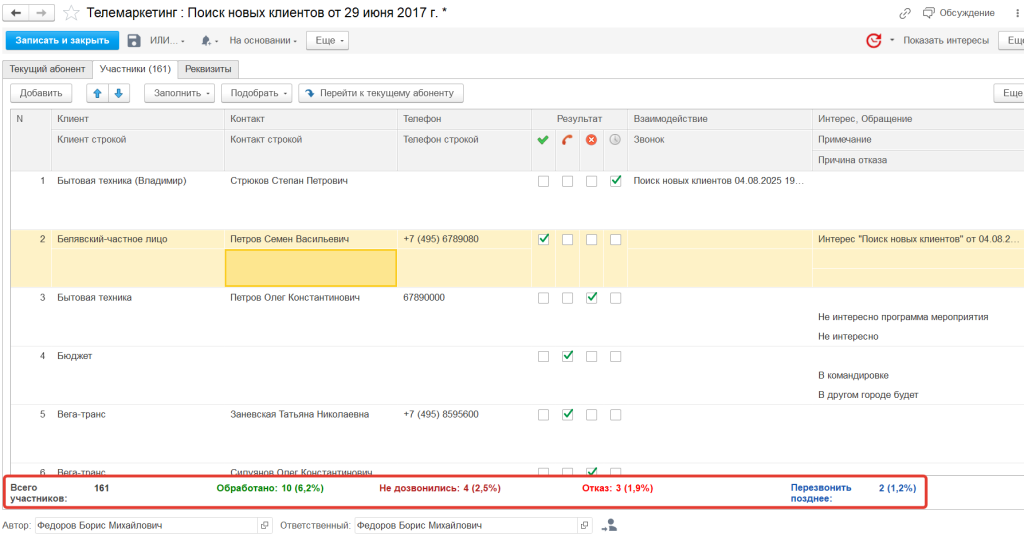The height and width of the screenshot is (536, 1024).
Task: Click the red circular refresh icon
Action: pos(873,41)
